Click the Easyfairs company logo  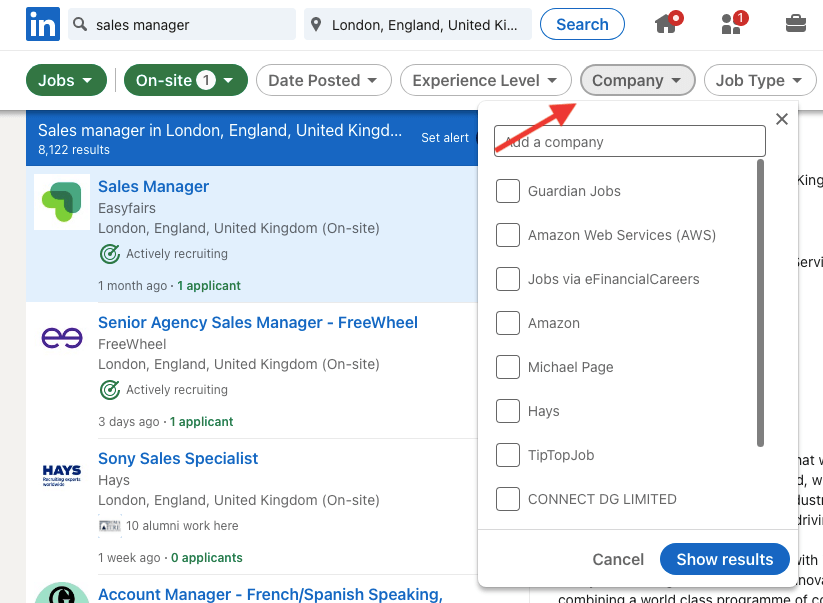(x=62, y=202)
